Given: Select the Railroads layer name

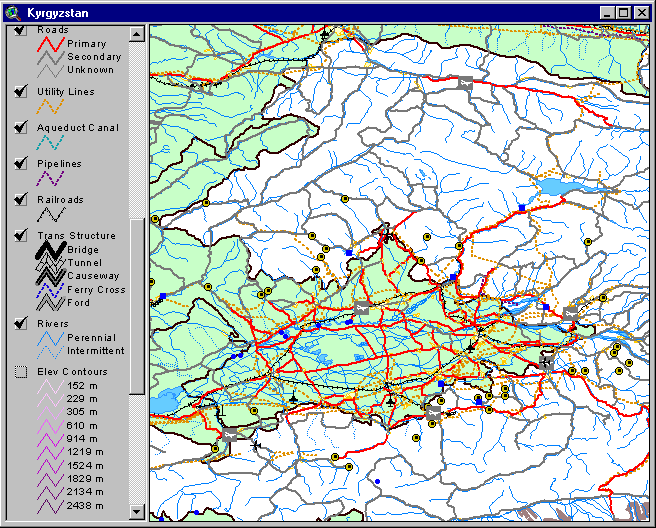Looking at the screenshot, I should click(x=60, y=200).
